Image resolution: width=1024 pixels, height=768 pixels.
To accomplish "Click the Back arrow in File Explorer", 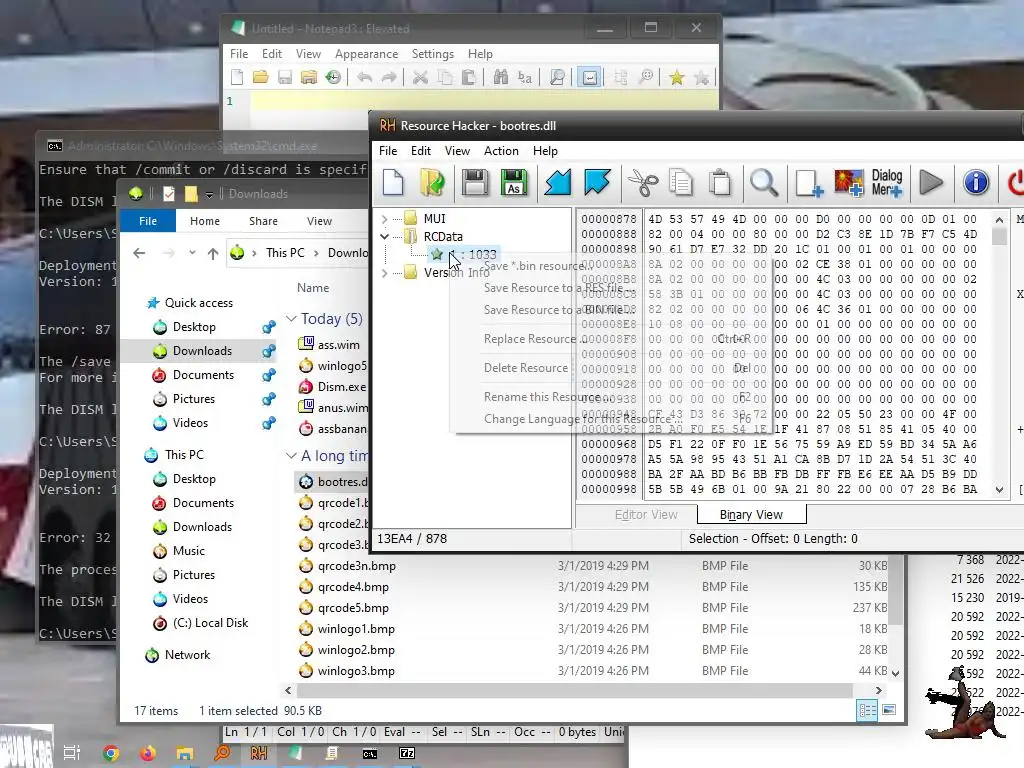I will click(139, 253).
